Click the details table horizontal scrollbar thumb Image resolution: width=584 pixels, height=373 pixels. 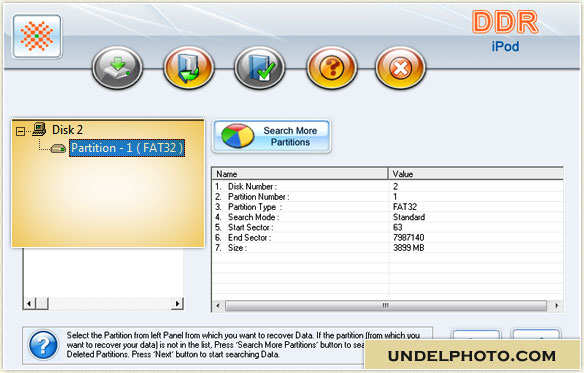click(x=386, y=306)
